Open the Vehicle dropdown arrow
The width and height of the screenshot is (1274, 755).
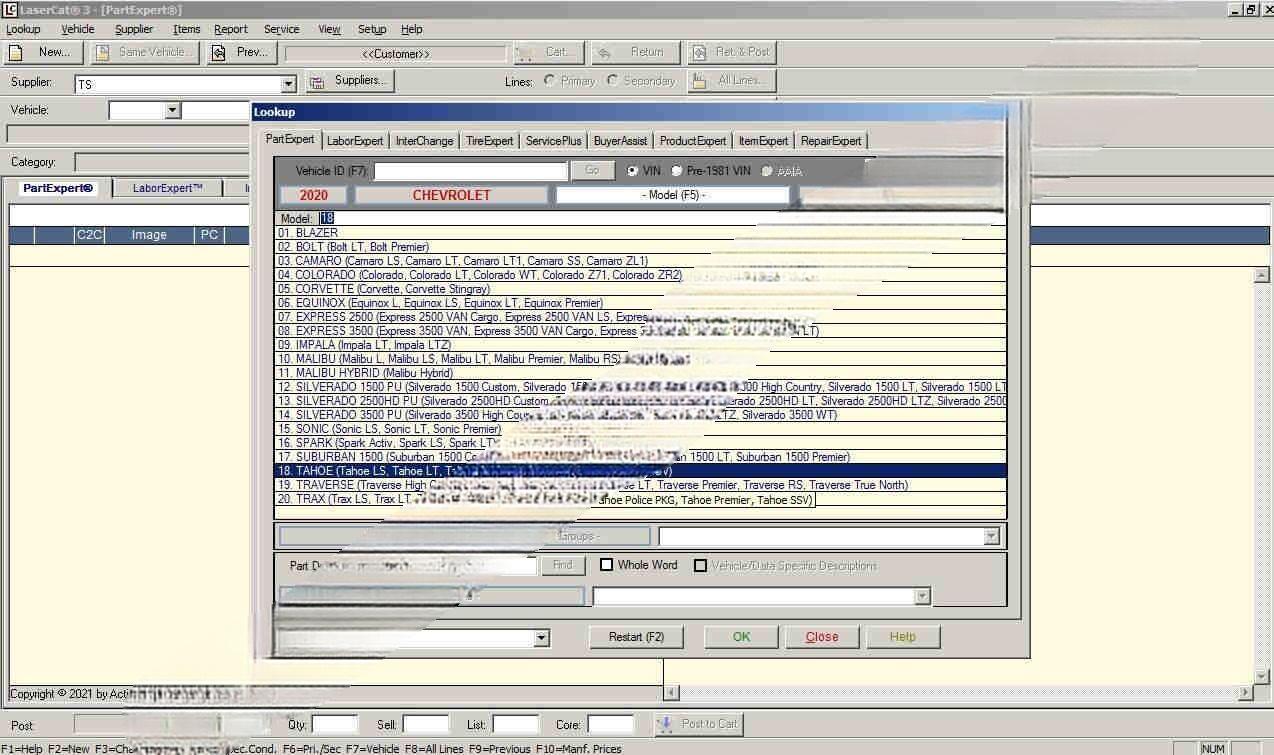click(172, 111)
